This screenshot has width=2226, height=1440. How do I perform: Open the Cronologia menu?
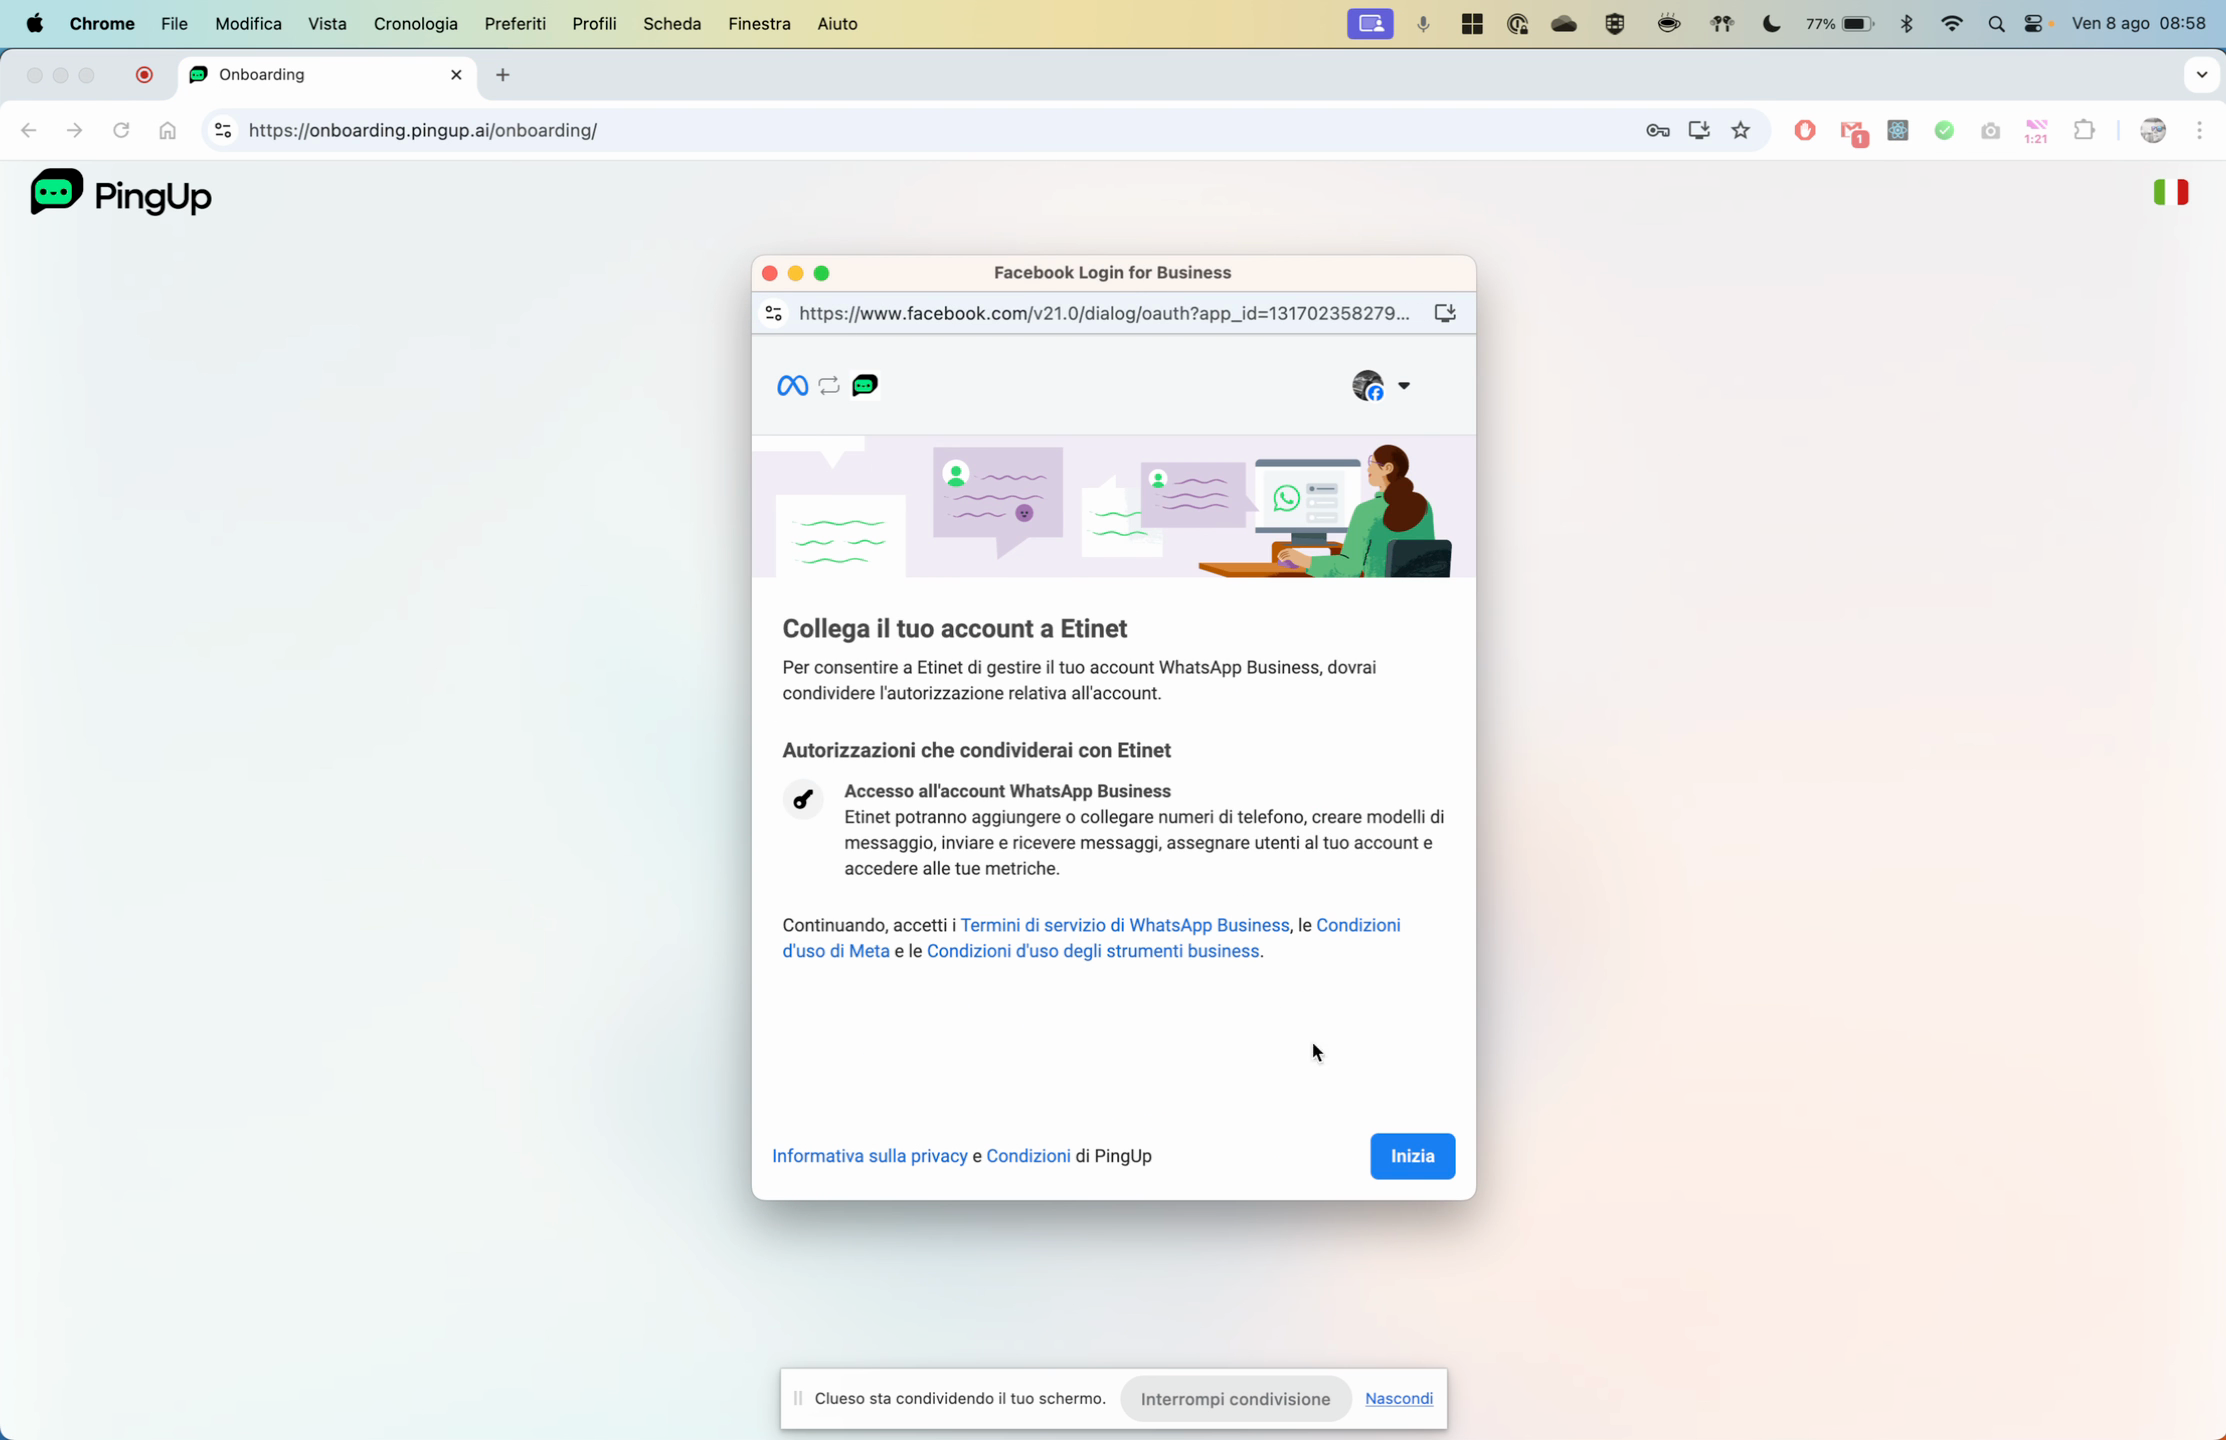(415, 24)
